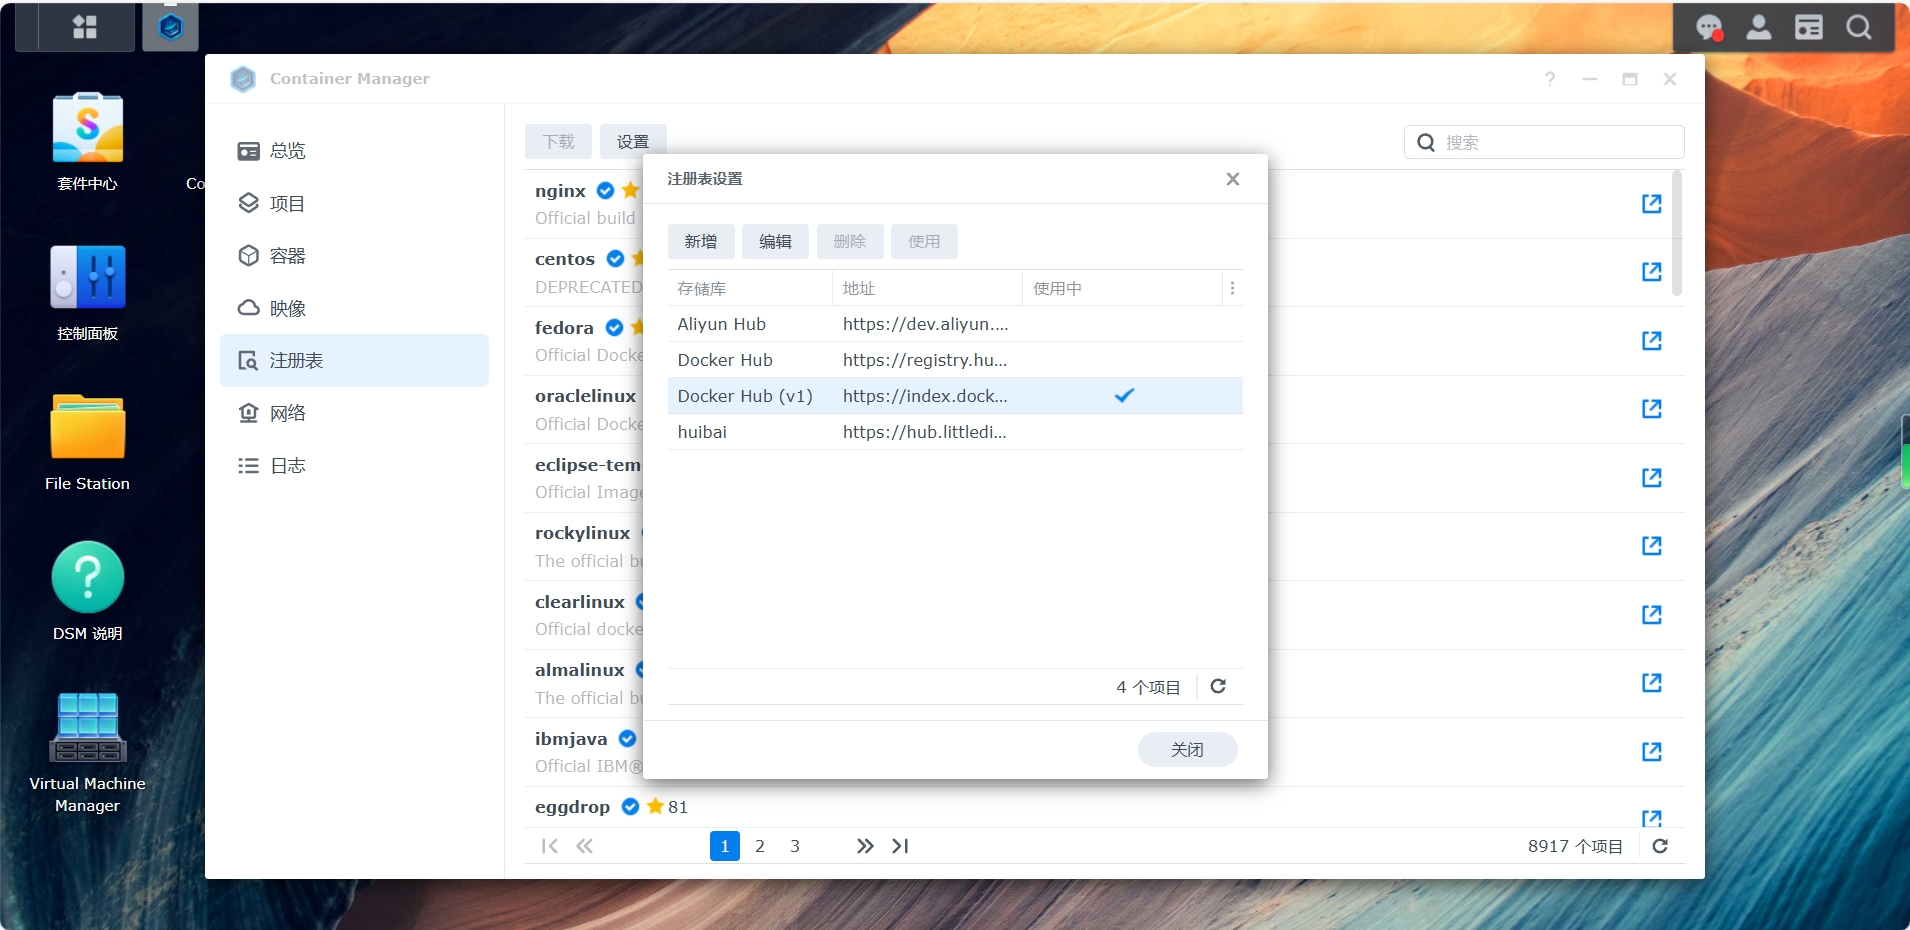Select page 1 button
This screenshot has width=1910, height=930.
(725, 846)
